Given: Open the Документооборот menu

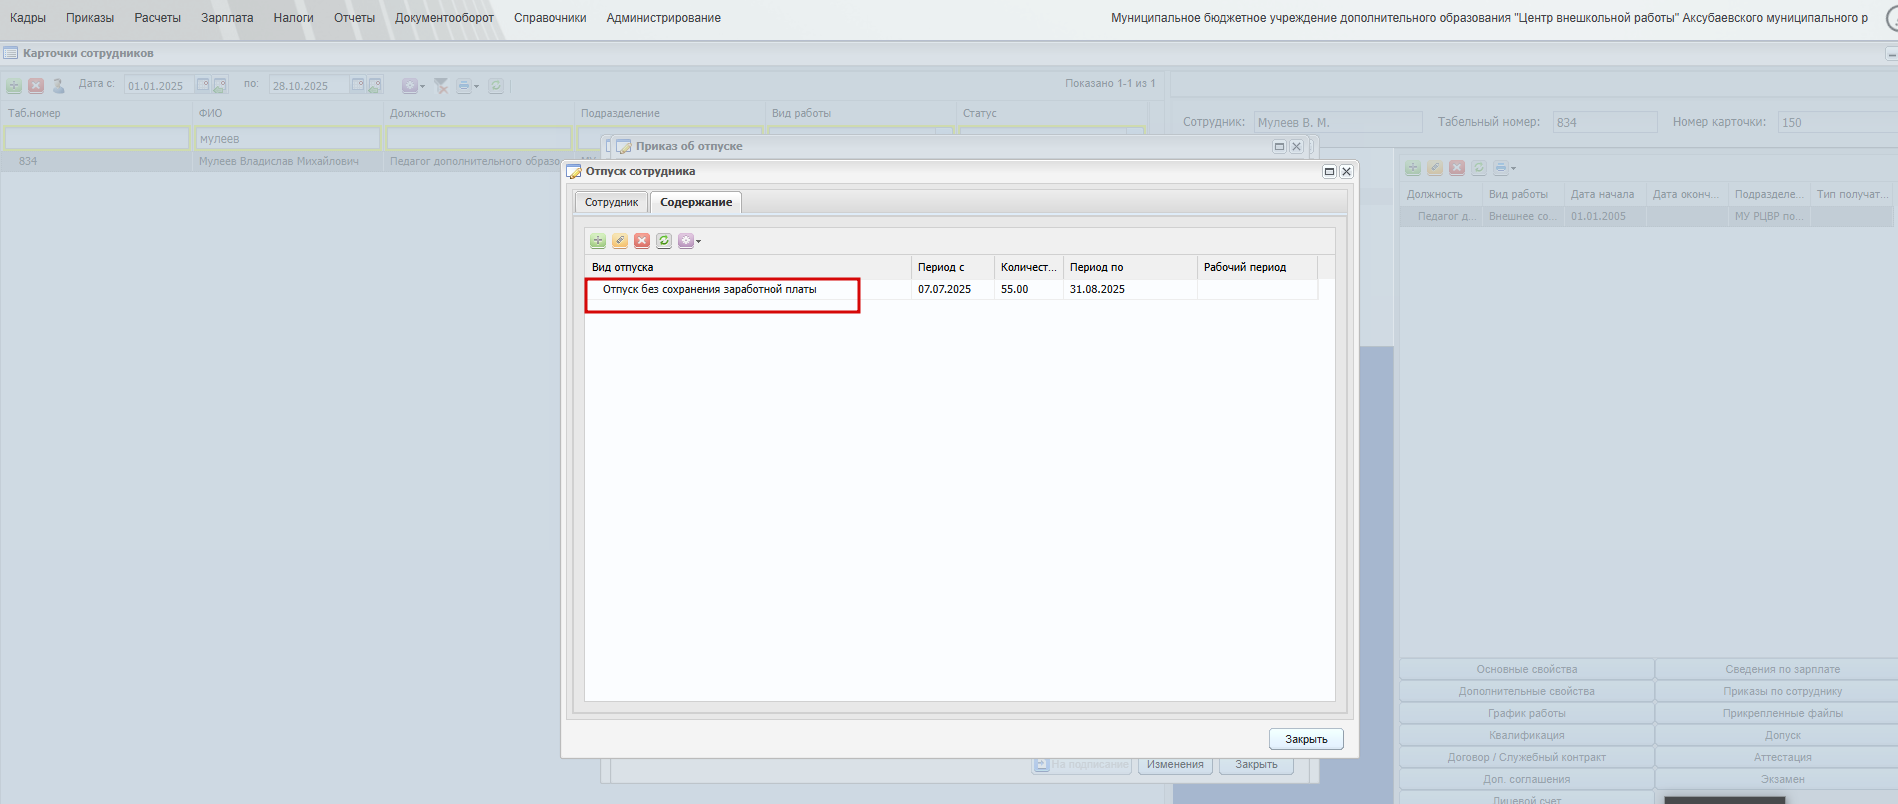Looking at the screenshot, I should pyautogui.click(x=444, y=18).
